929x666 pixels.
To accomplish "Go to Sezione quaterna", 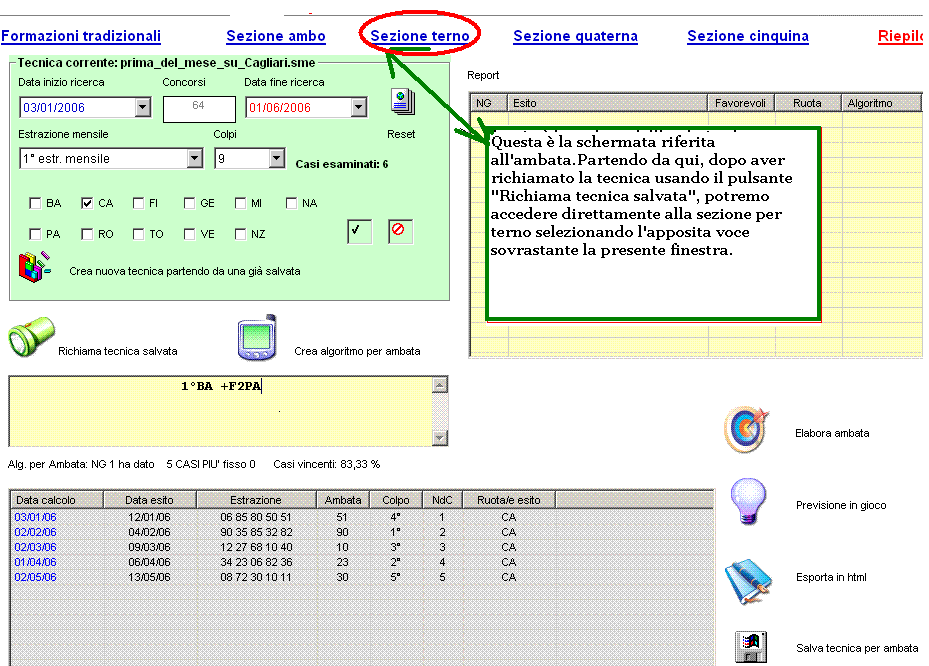I will pos(575,36).
